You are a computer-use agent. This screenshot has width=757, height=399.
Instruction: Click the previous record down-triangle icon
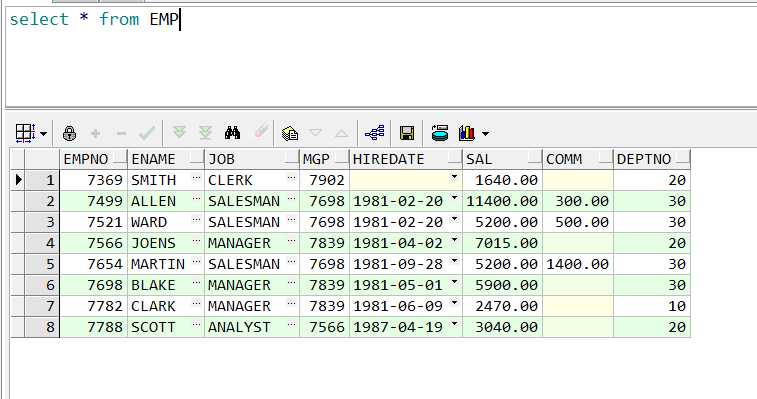click(x=316, y=132)
